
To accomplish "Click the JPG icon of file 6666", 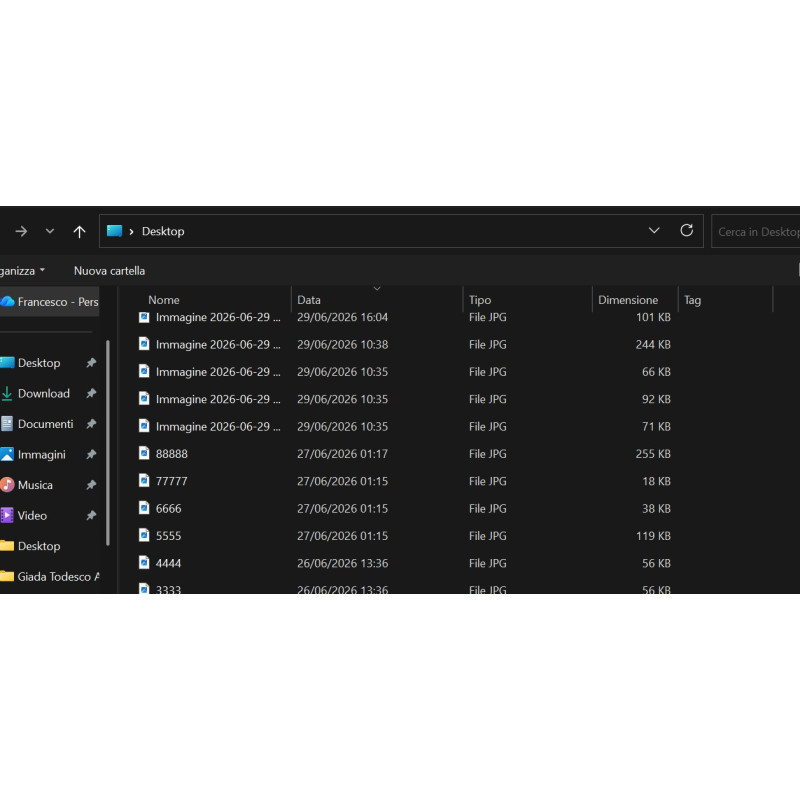I will 144,508.
